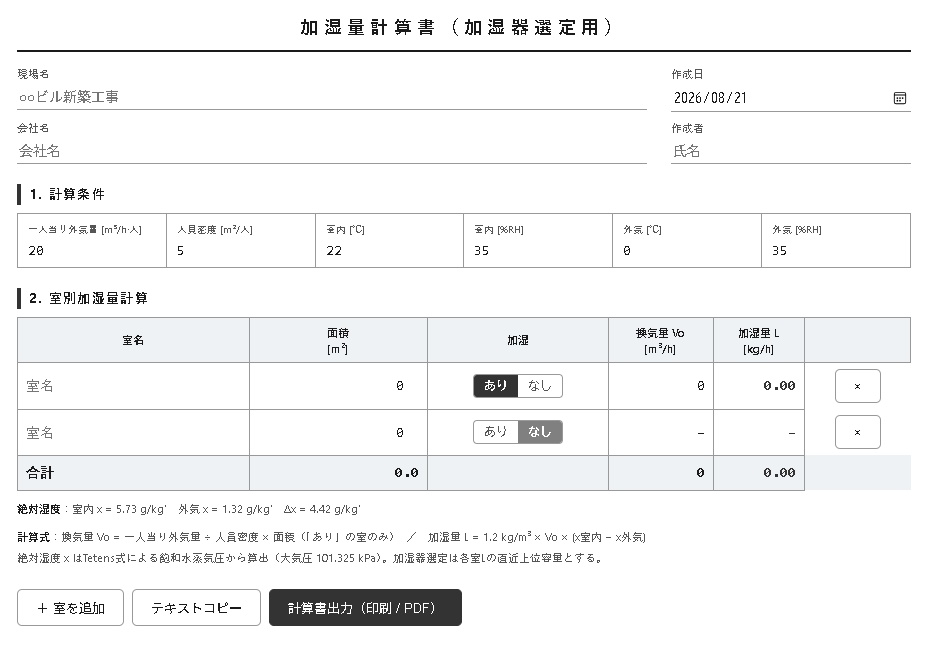Edit 室内 %RH value 35
This screenshot has width=930, height=647.
pos(538,251)
